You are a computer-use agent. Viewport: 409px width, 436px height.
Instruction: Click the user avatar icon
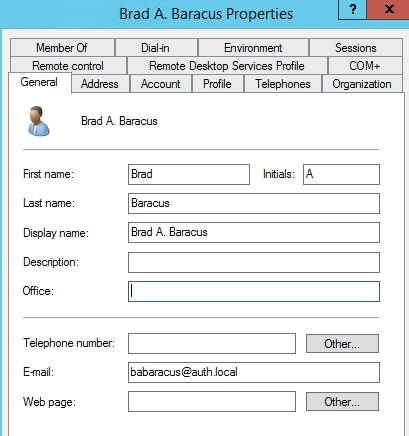(x=39, y=121)
